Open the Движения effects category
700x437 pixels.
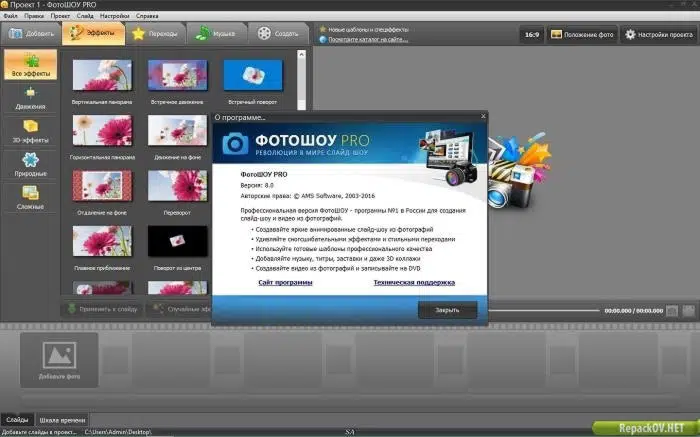tap(30, 99)
